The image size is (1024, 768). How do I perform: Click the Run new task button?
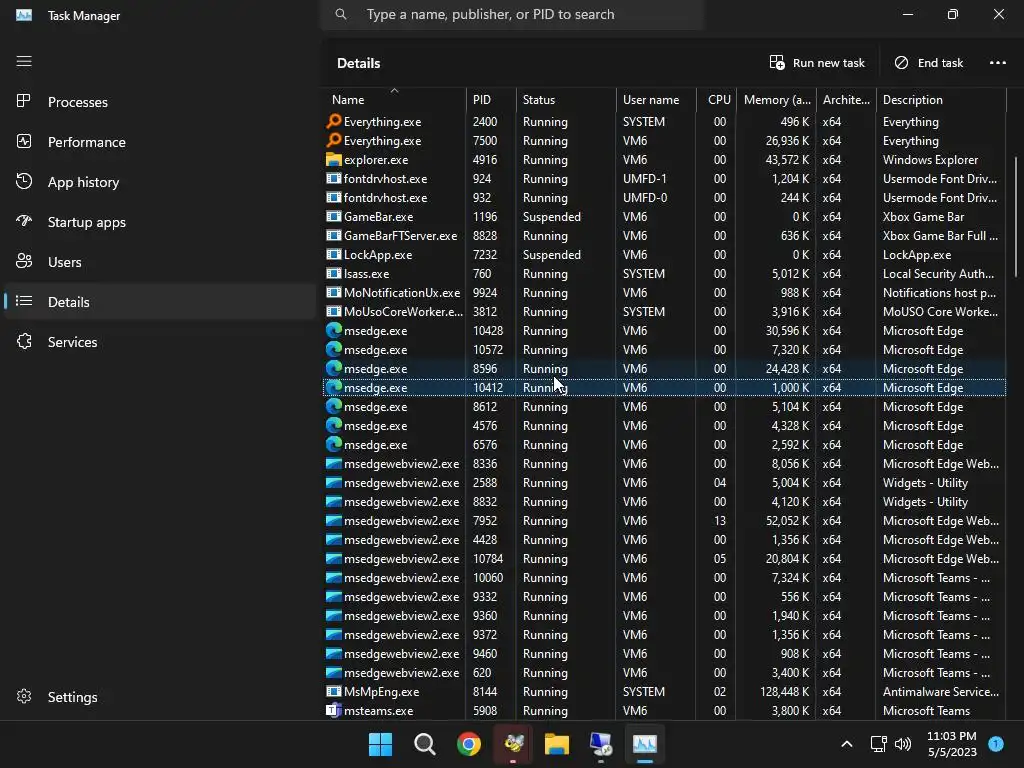(816, 63)
